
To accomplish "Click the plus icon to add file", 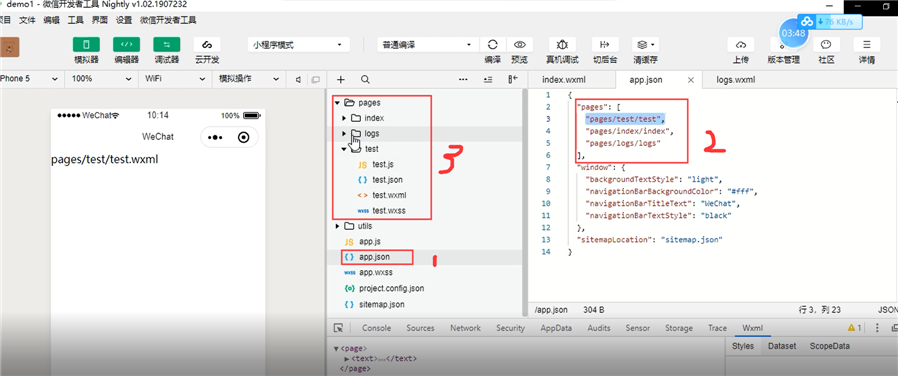I will click(341, 80).
